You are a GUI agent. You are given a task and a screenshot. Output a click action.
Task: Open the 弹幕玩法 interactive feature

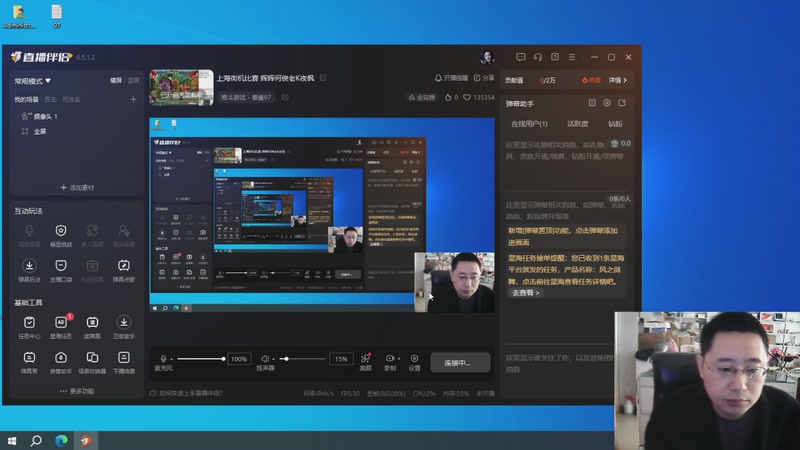29,270
